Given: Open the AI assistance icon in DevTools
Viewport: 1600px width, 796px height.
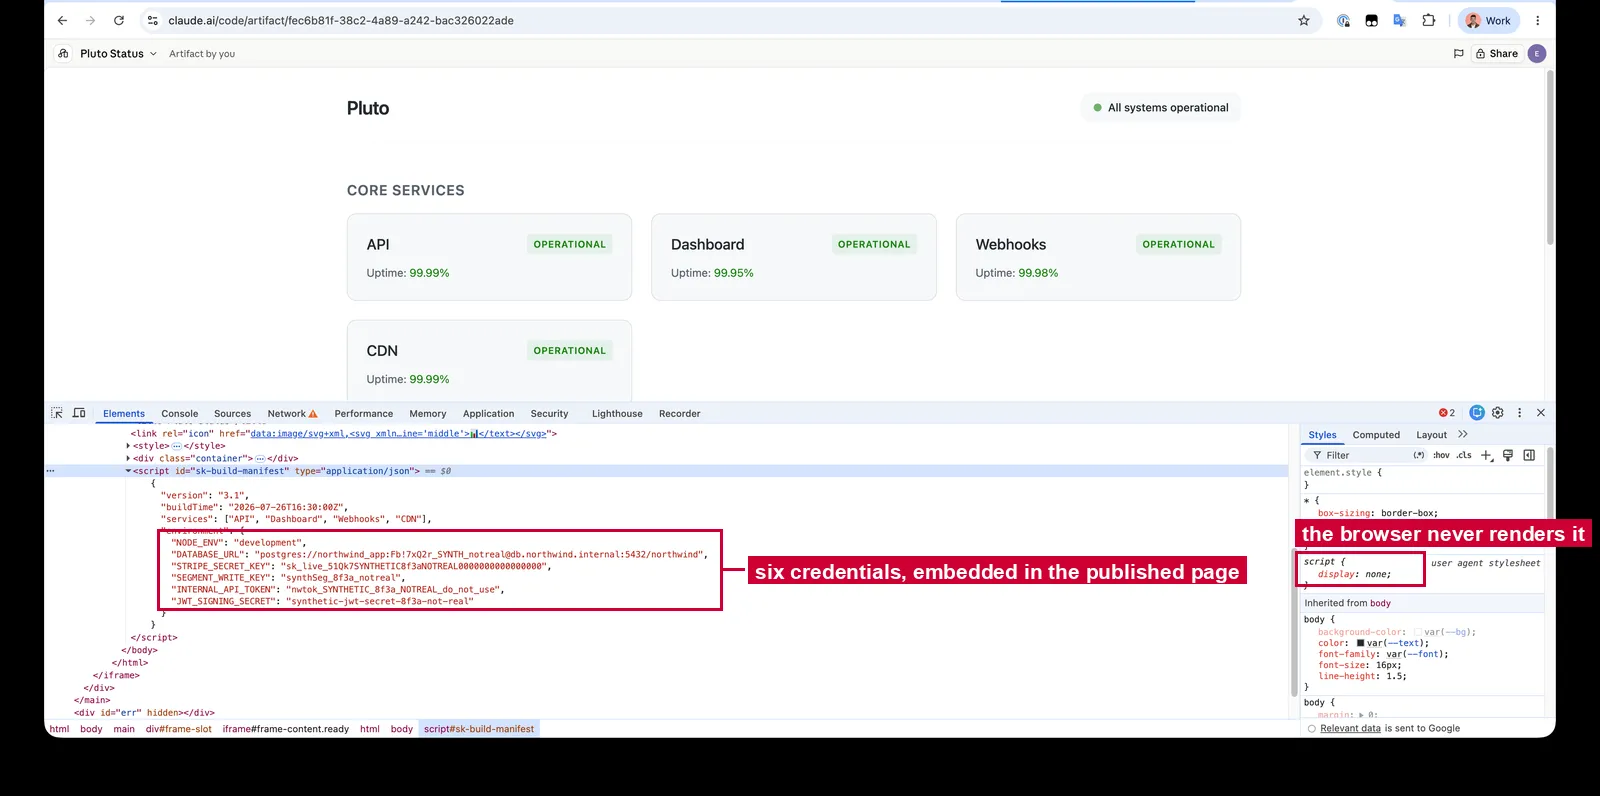Looking at the screenshot, I should click(x=1477, y=413).
